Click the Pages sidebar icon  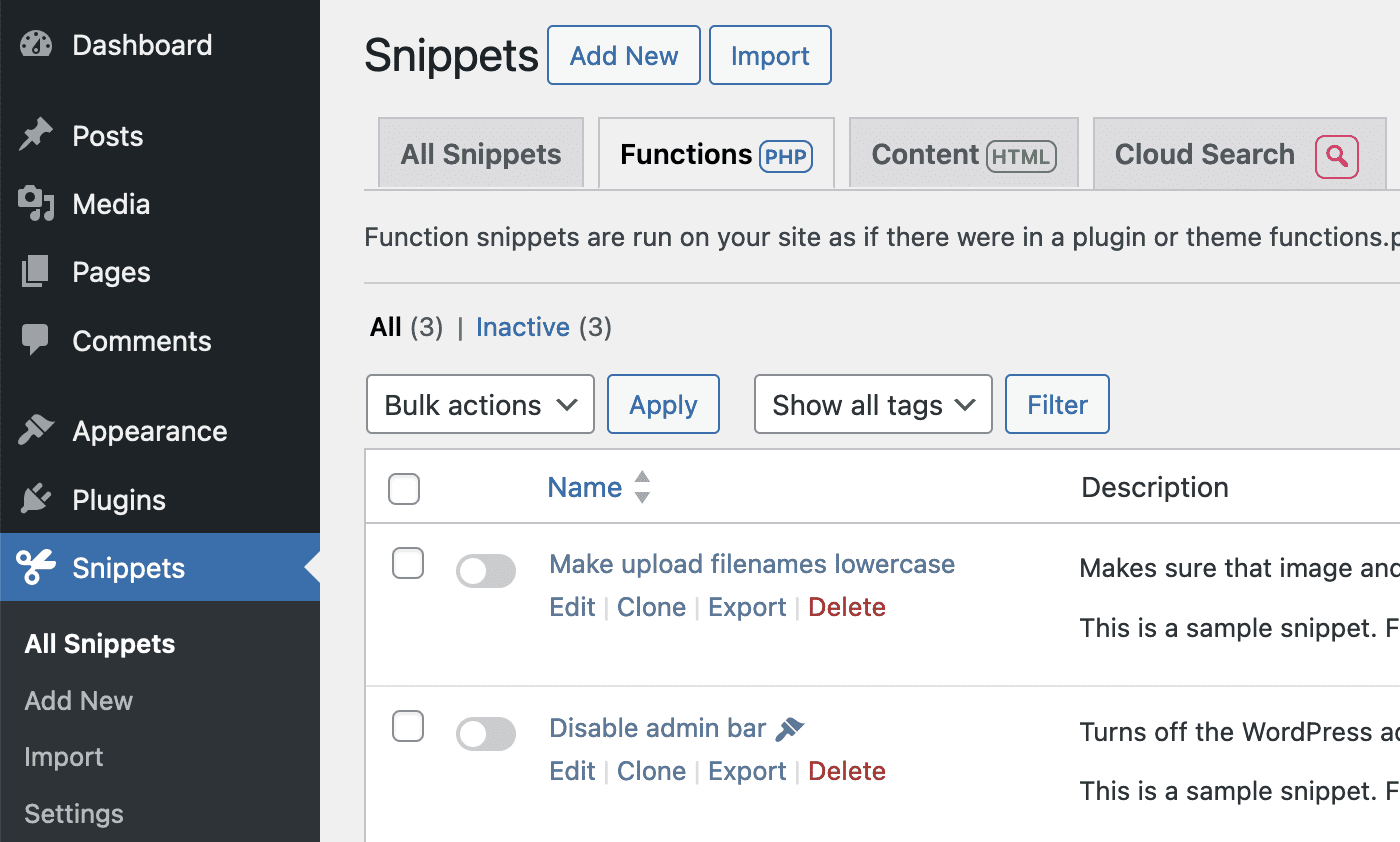tap(36, 271)
